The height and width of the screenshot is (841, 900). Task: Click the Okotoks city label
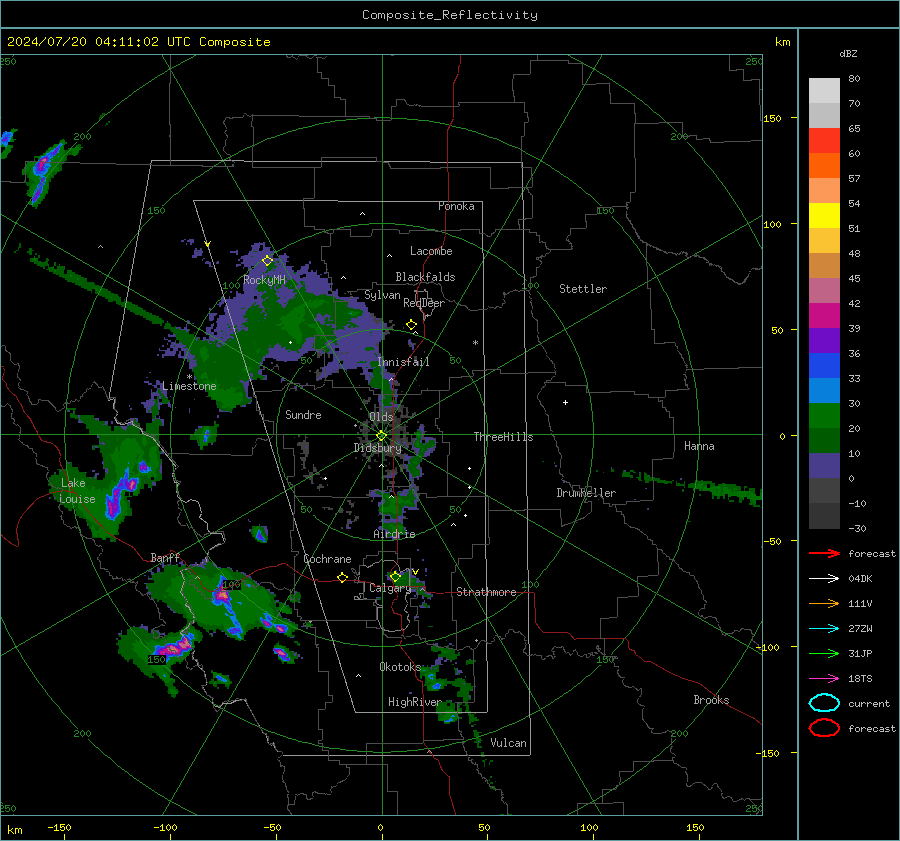point(400,667)
